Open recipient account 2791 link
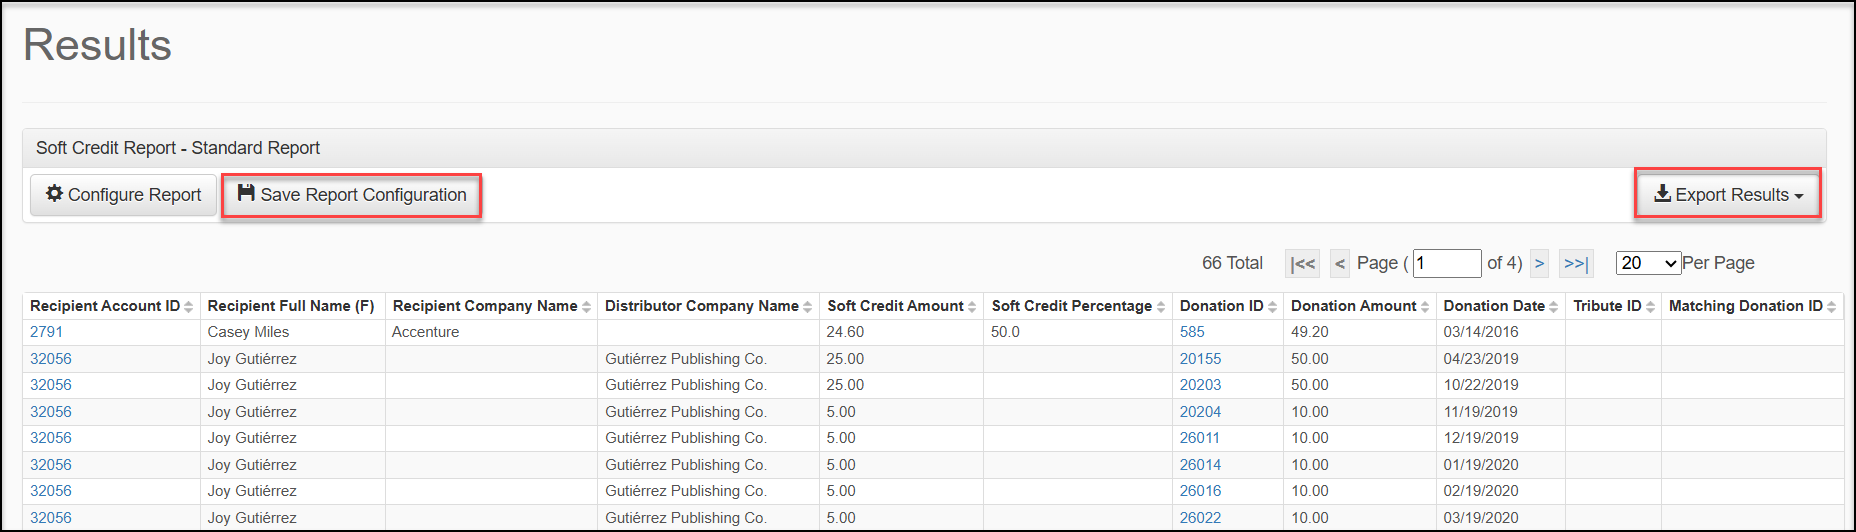 tap(46, 332)
